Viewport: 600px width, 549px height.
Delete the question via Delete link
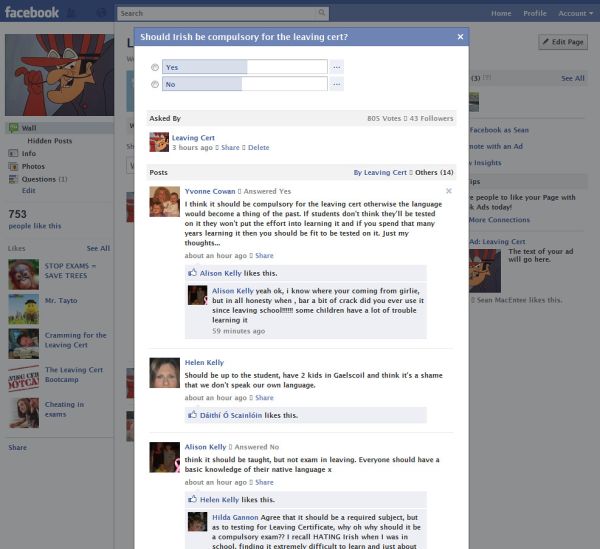(x=258, y=147)
